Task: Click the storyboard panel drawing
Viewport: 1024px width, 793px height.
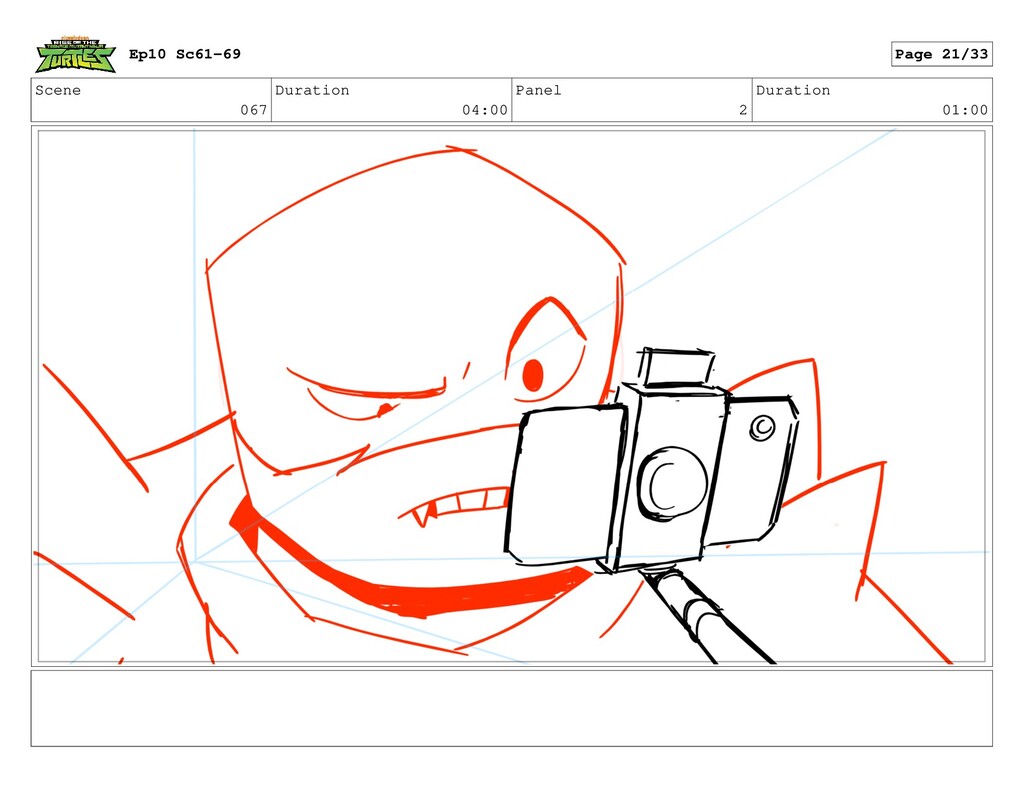Action: (511, 396)
